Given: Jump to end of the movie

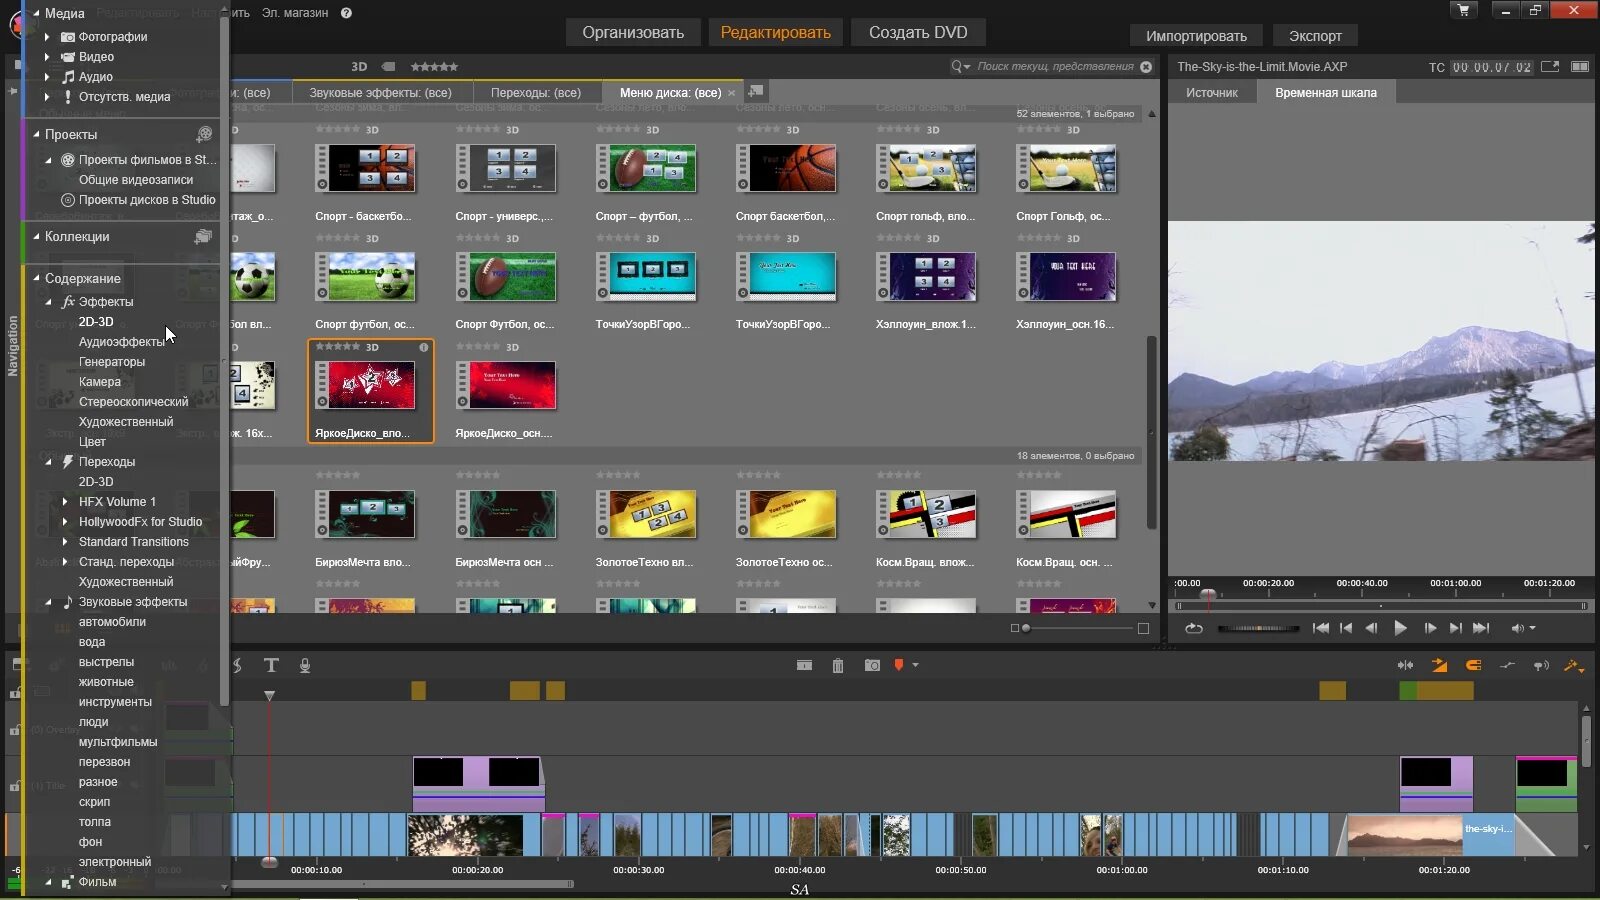Looking at the screenshot, I should [1481, 628].
